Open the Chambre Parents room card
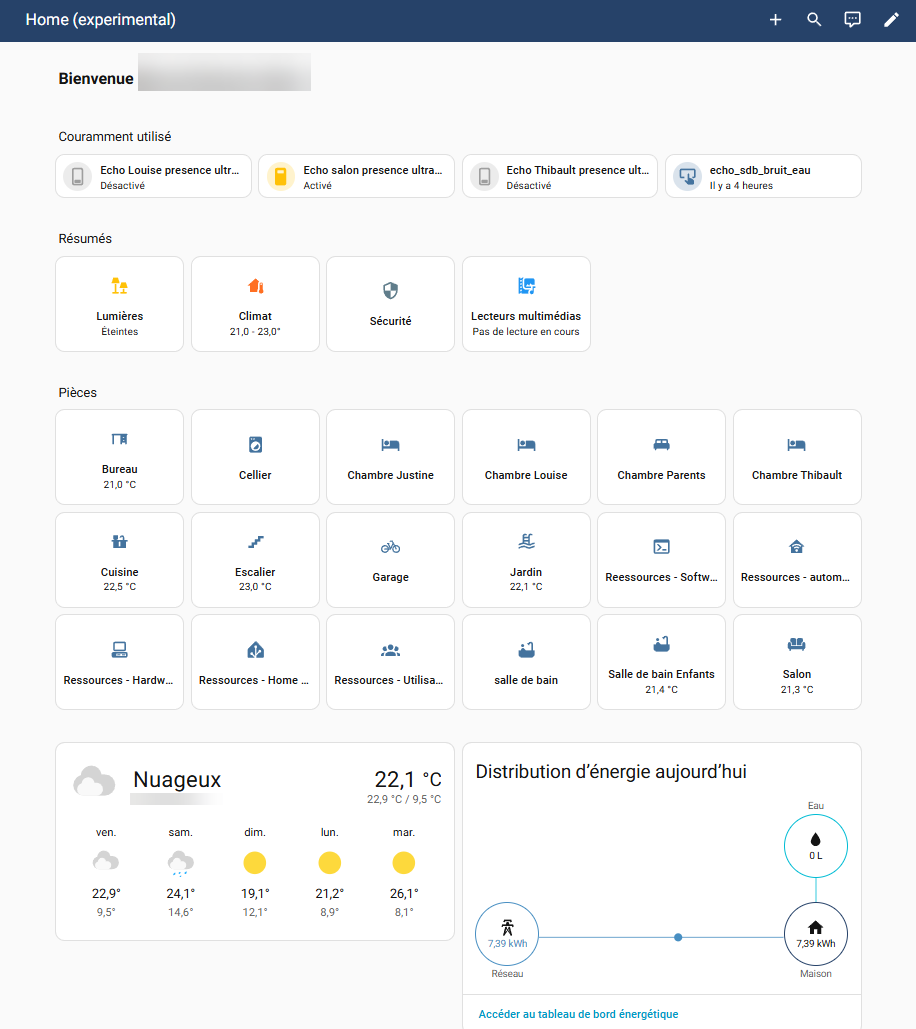Image resolution: width=916 pixels, height=1029 pixels. 661,457
